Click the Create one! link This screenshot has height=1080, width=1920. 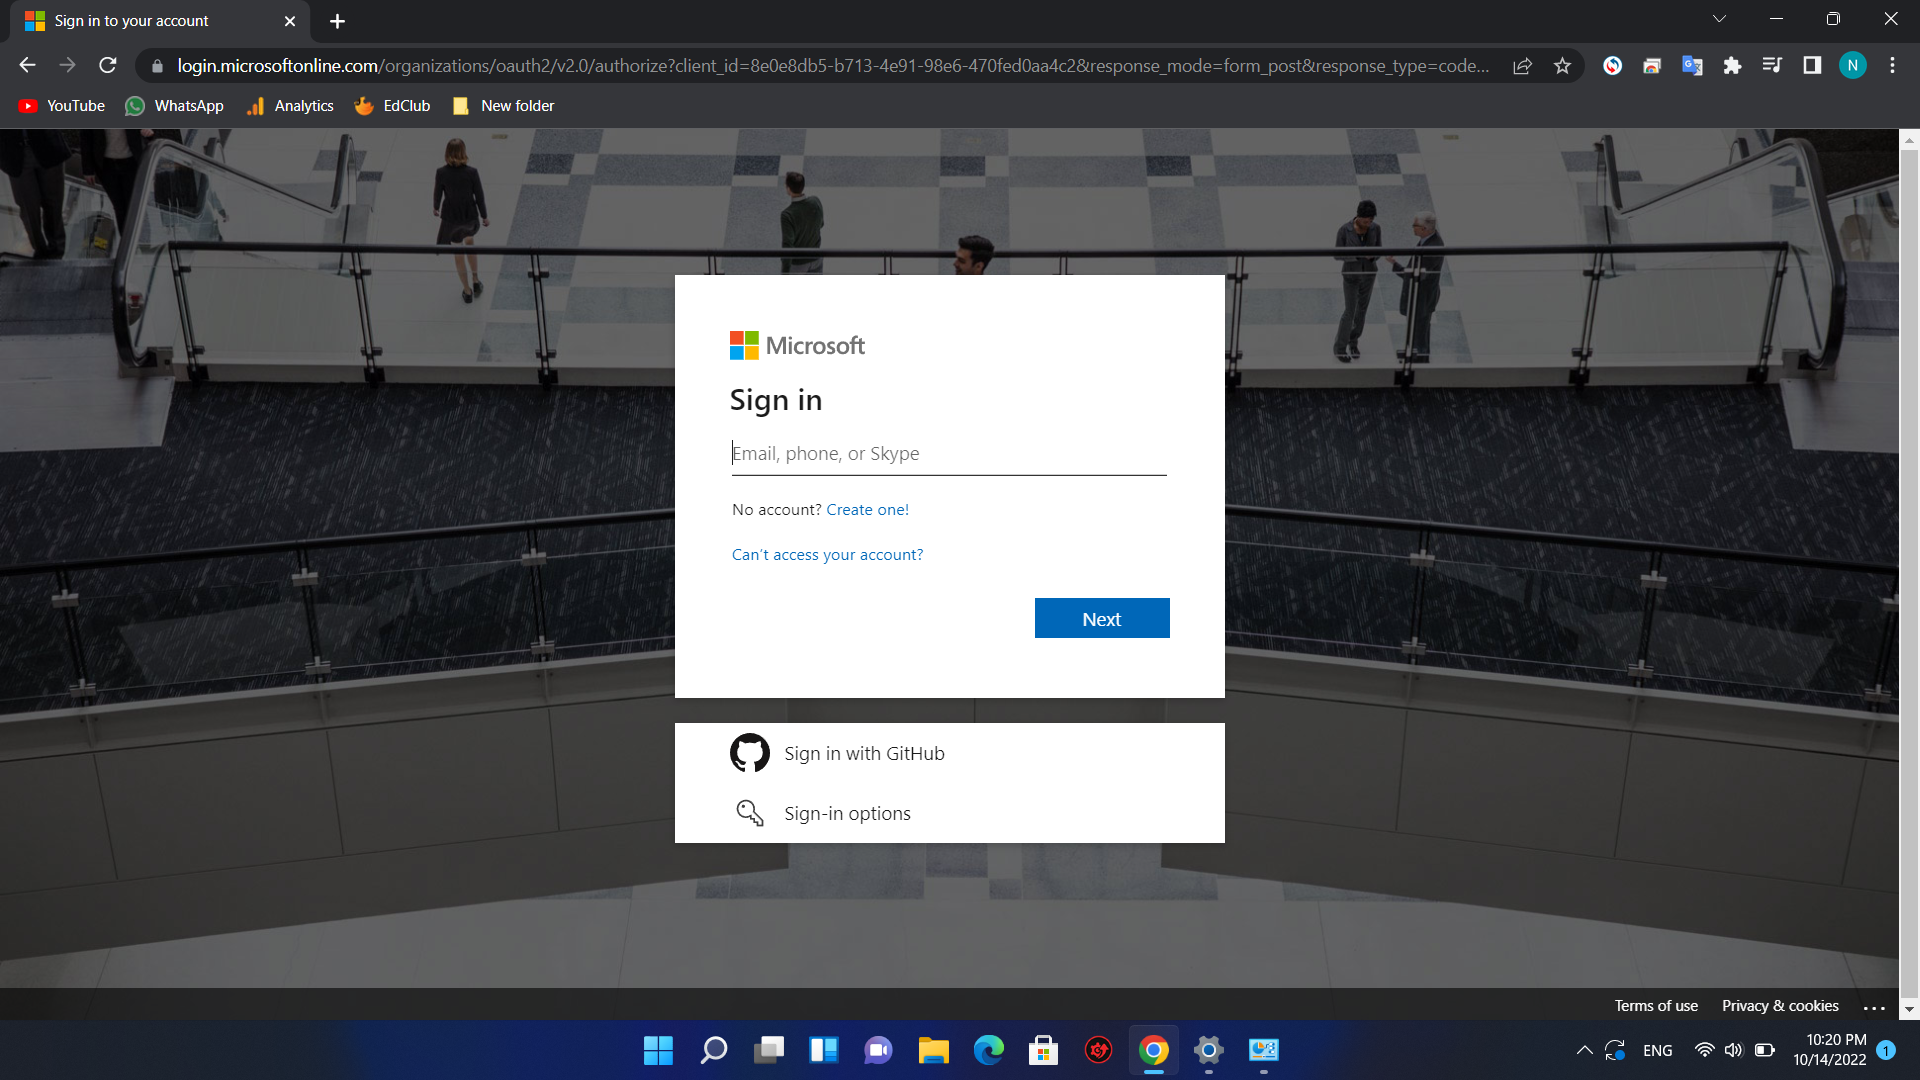pyautogui.click(x=867, y=510)
